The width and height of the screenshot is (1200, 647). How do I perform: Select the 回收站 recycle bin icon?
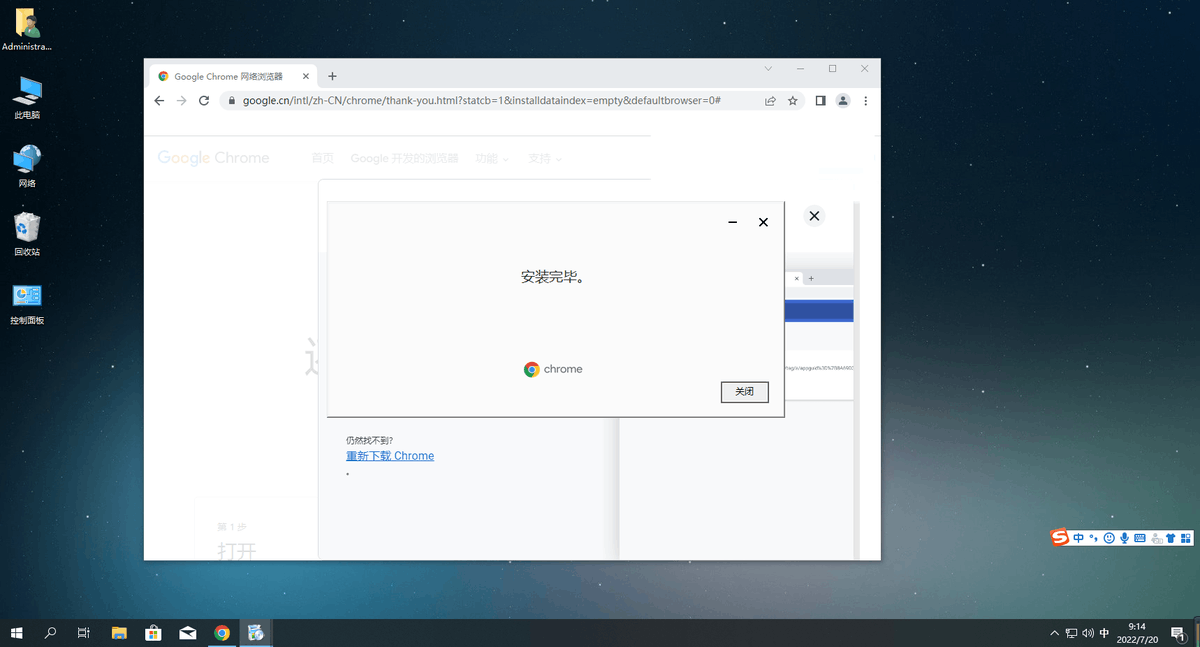27,235
